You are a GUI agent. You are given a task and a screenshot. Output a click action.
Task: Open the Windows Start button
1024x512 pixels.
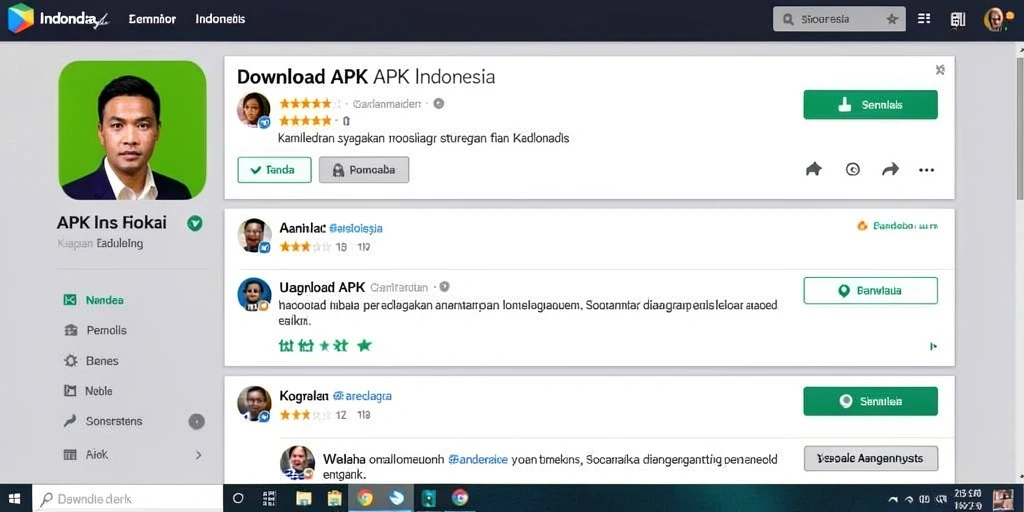click(x=14, y=499)
